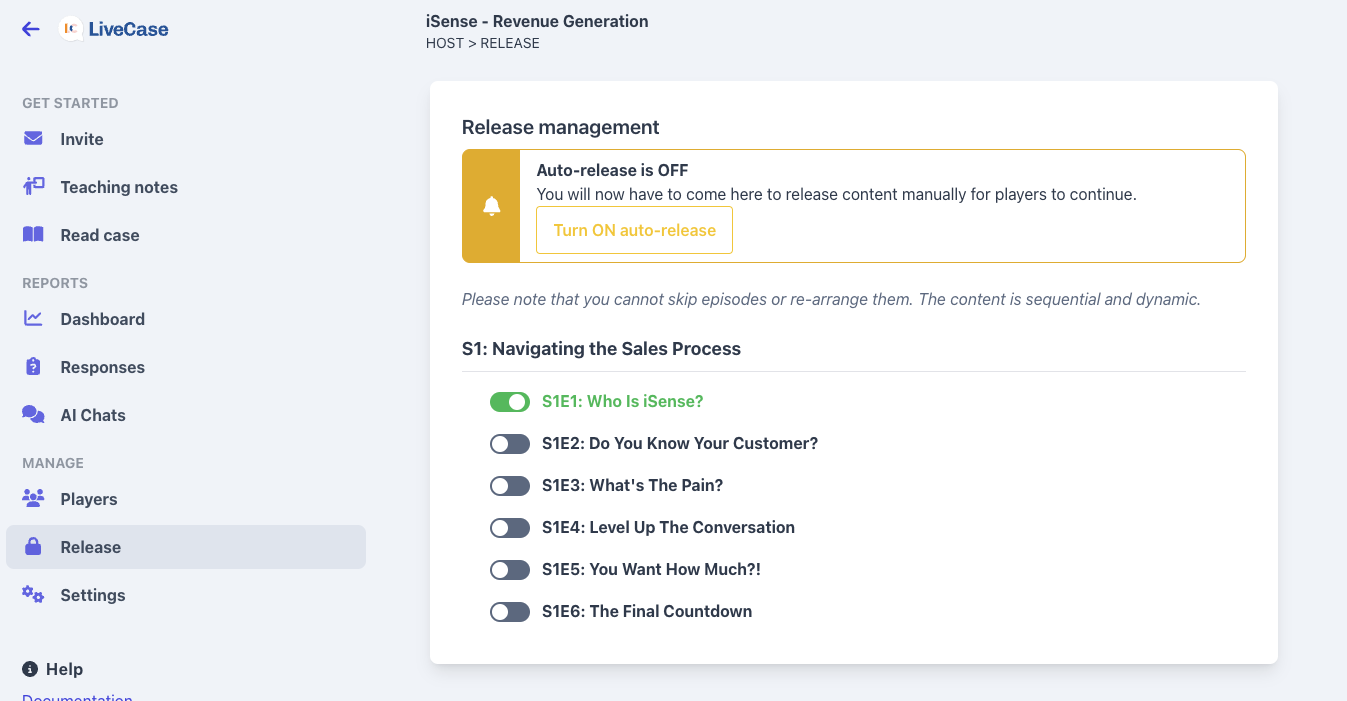Screen dimensions: 1347x701
Task: Toggle S1E4: Level Up The Conversation on
Action: coord(510,528)
